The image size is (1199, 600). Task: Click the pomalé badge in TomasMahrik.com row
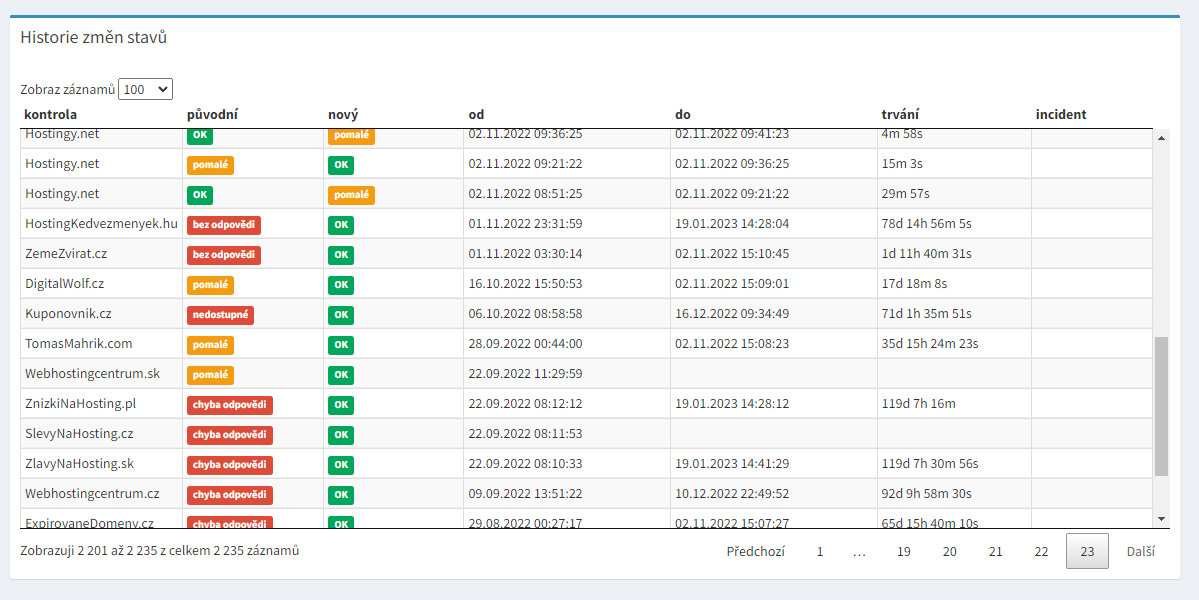tap(210, 345)
